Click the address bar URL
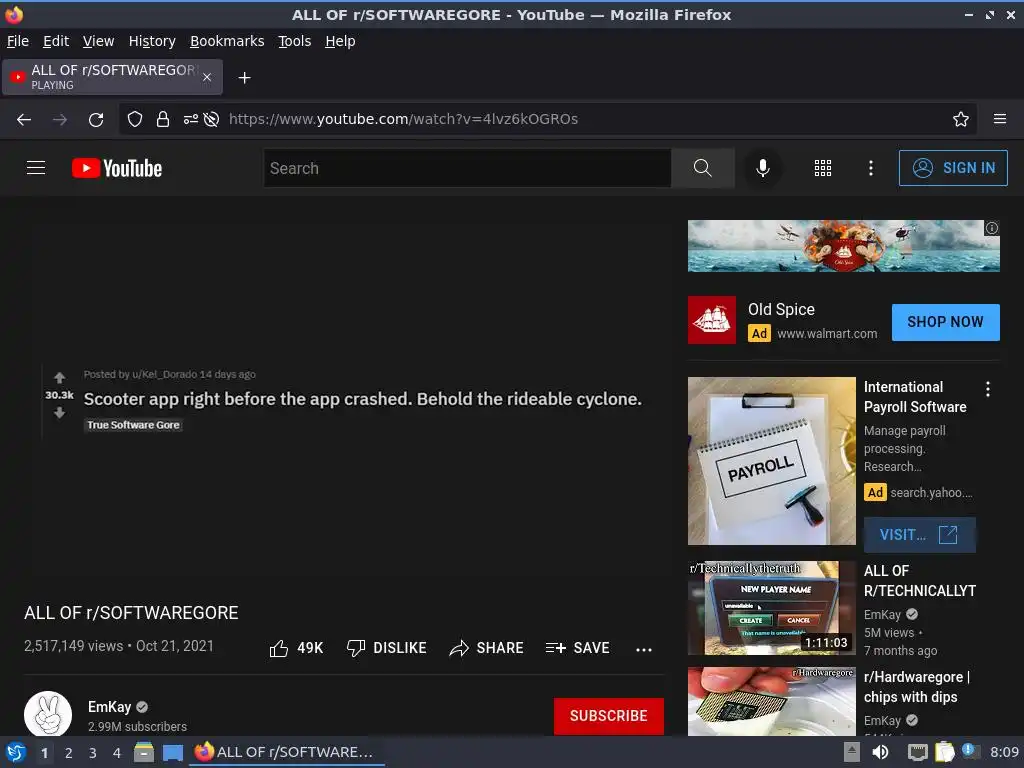This screenshot has width=1024, height=768. tap(403, 119)
